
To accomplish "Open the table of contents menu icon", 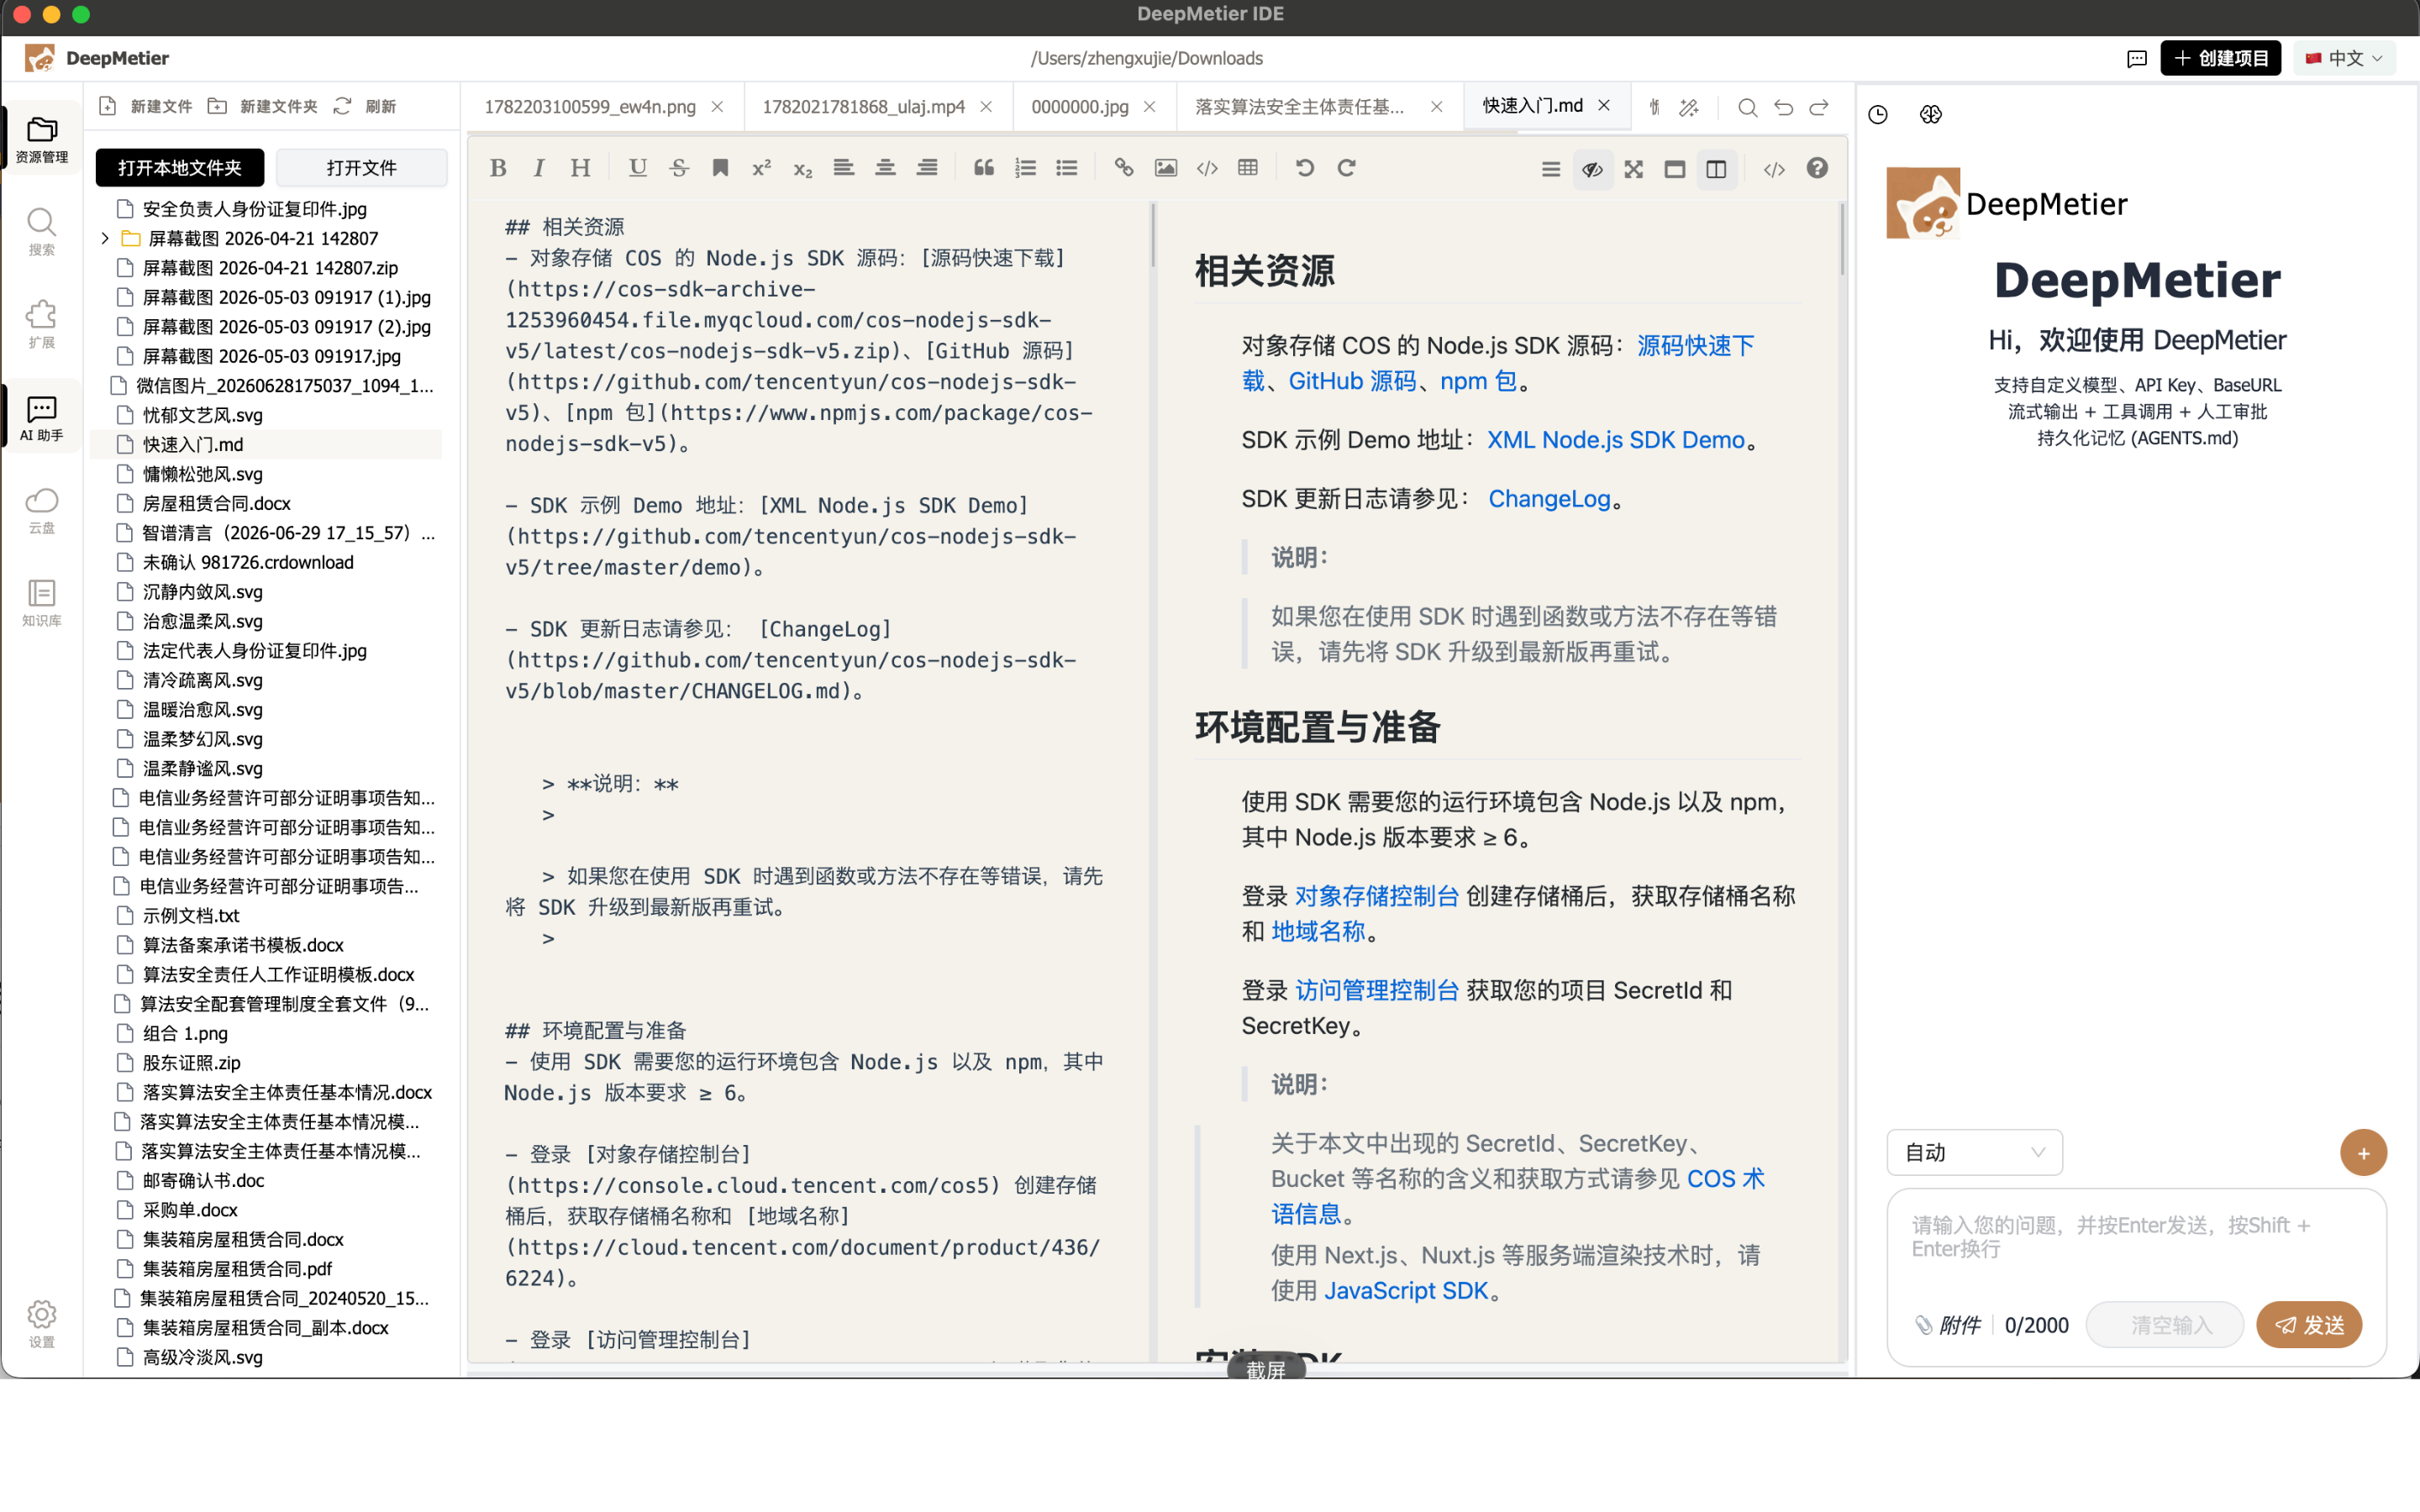I will [1551, 169].
